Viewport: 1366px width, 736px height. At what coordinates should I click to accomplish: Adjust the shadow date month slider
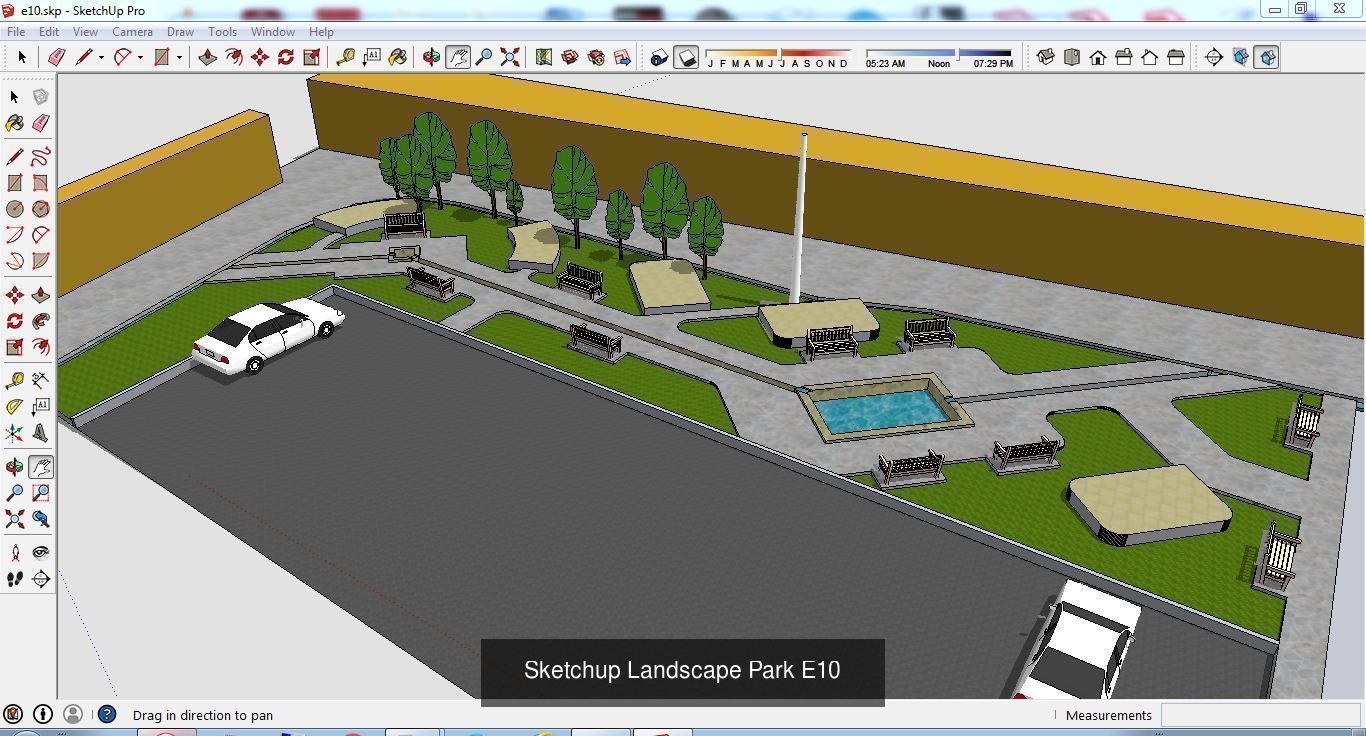click(x=778, y=53)
